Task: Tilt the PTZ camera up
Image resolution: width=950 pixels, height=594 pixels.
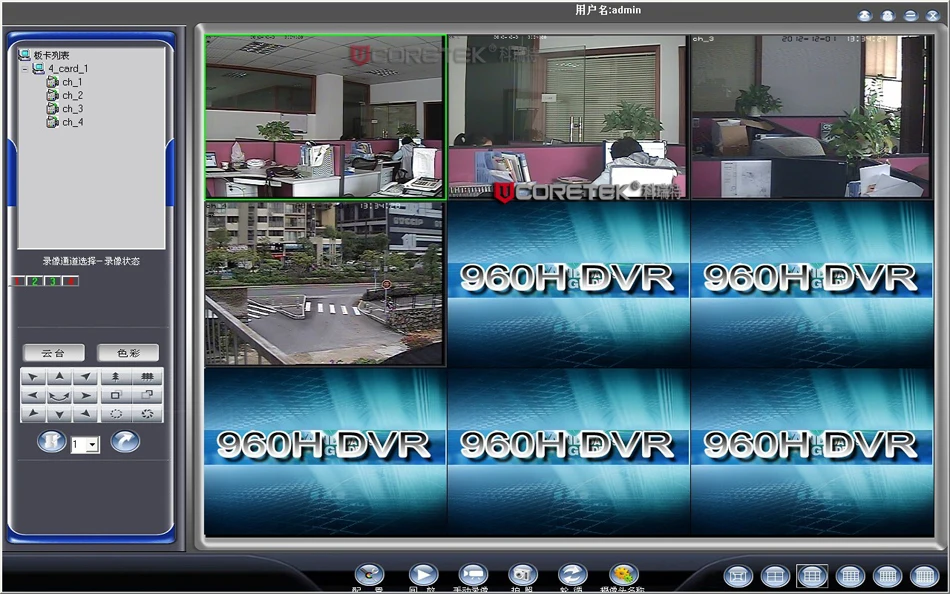Action: coord(59,377)
